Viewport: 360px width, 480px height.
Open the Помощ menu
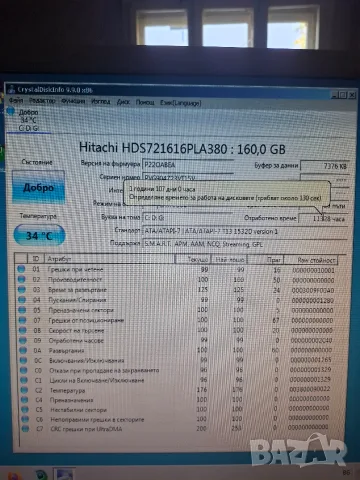point(145,102)
